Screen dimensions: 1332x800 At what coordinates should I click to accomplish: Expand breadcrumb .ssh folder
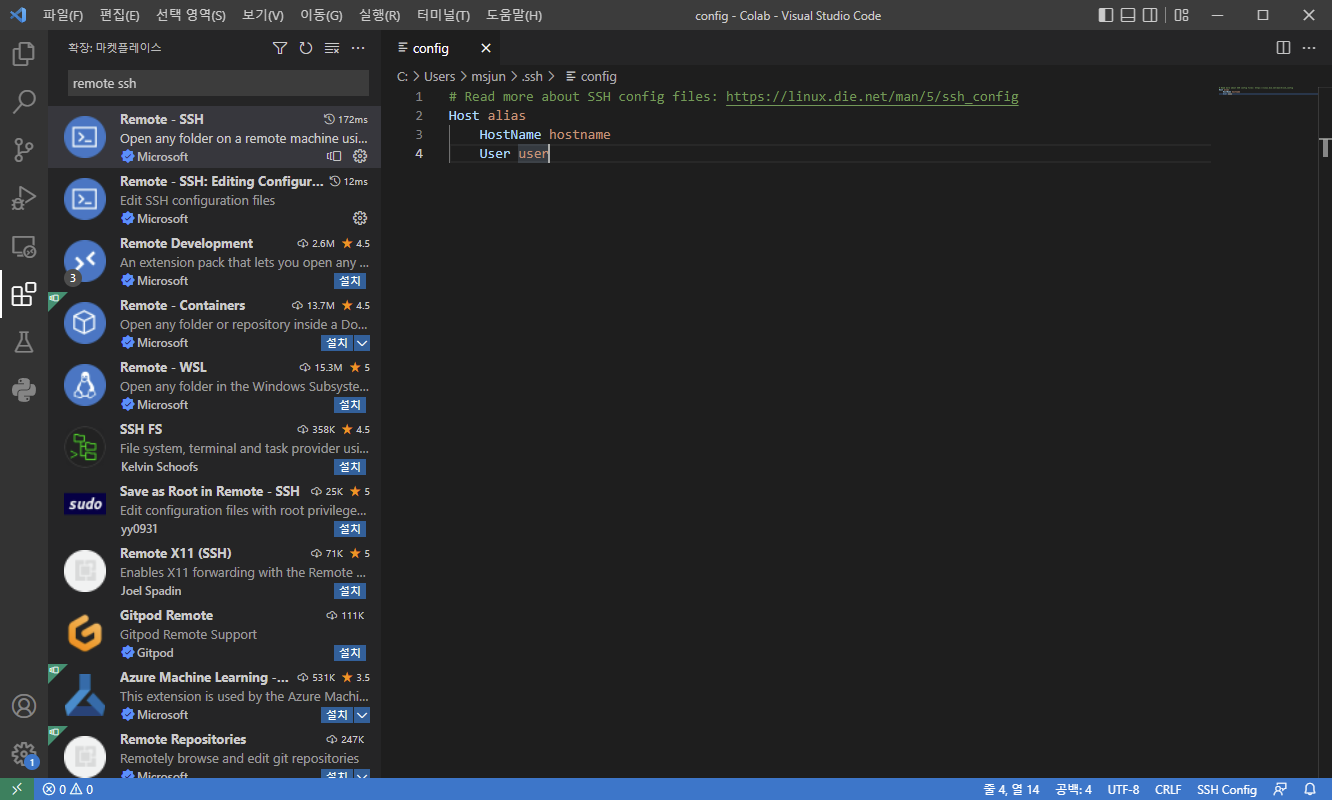pyautogui.click(x=532, y=76)
